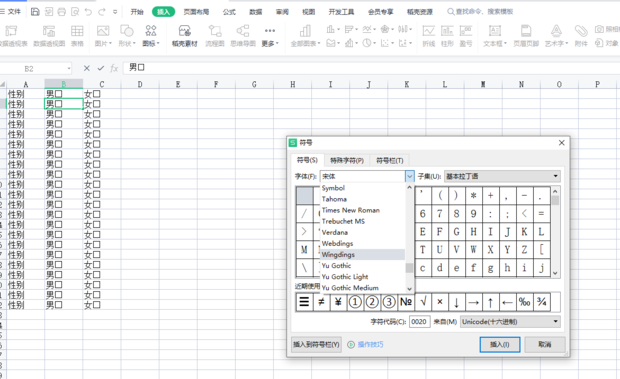Open the Name Box dropdown arrow
620x379 pixels.
(x=69, y=69)
